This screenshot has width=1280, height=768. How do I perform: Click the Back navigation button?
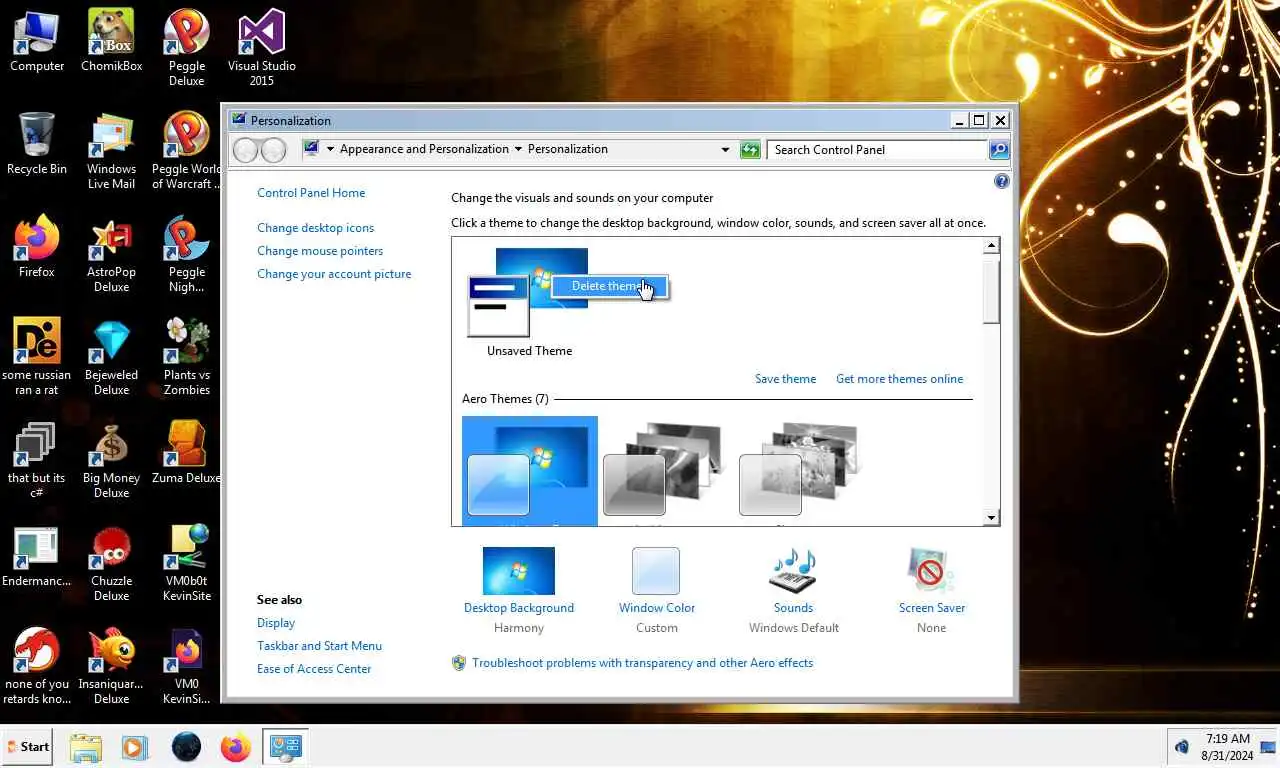[x=246, y=150]
